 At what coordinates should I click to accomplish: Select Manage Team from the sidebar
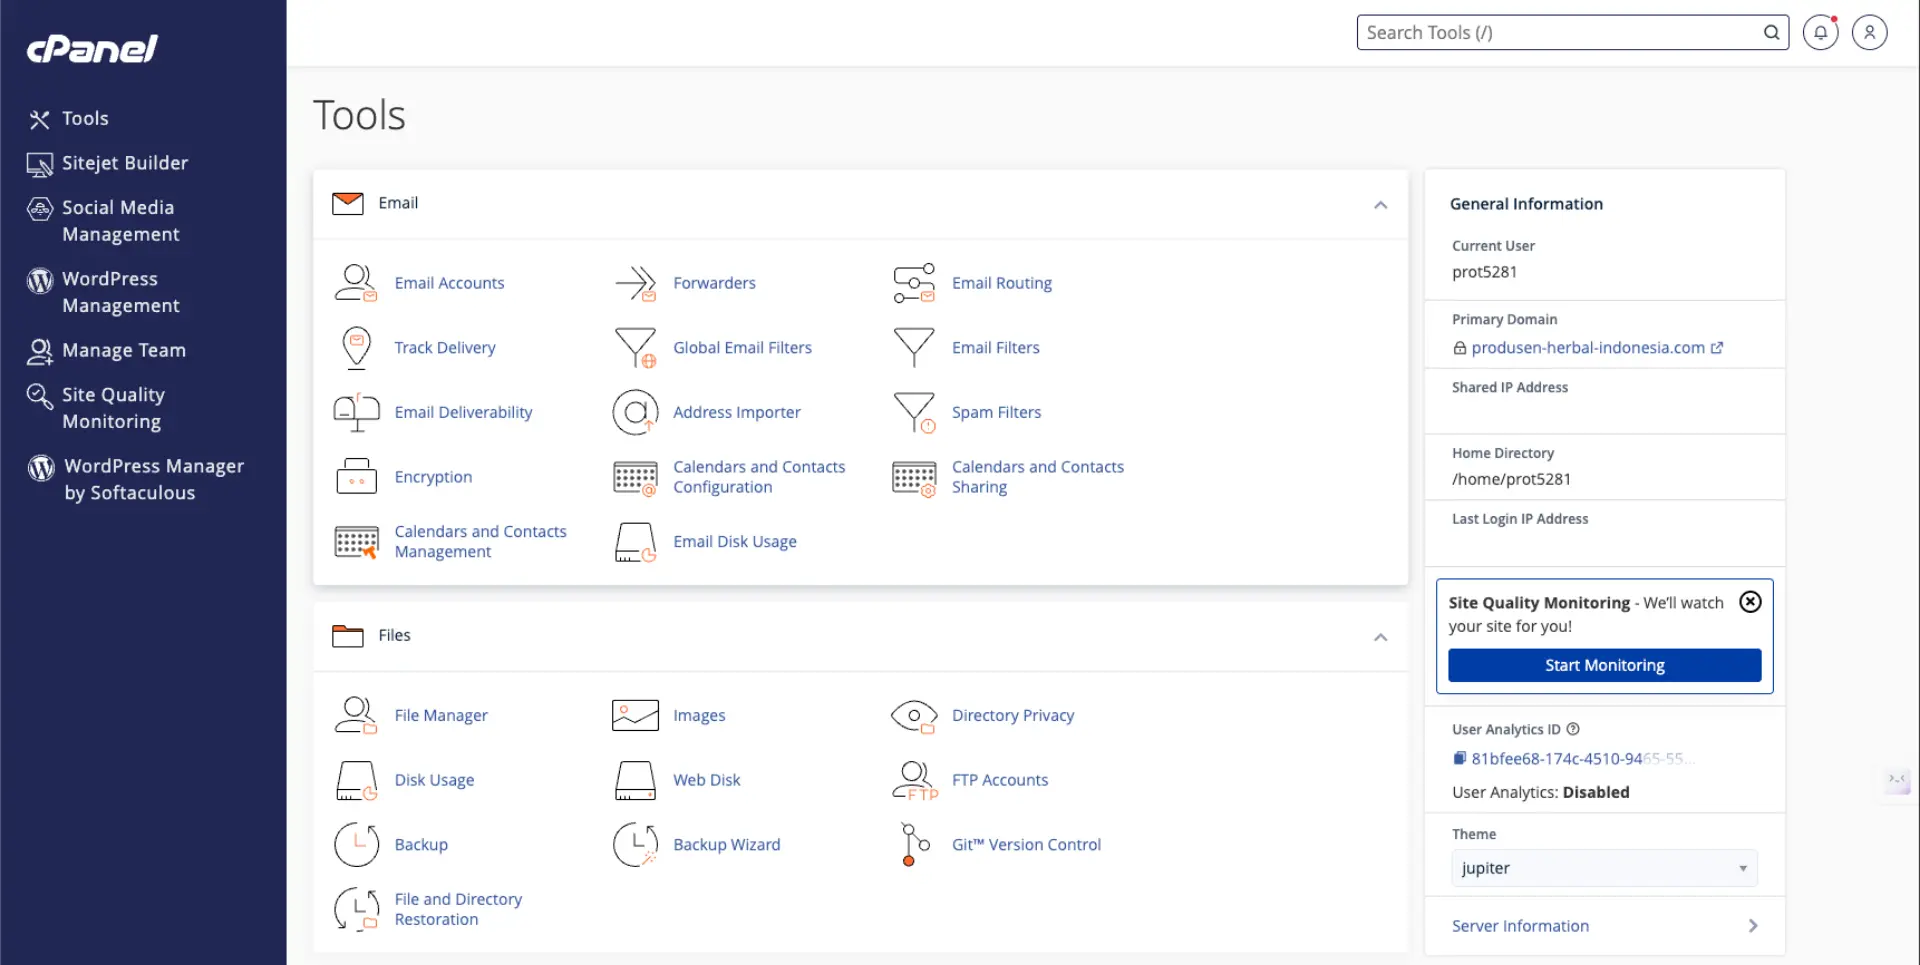click(123, 351)
